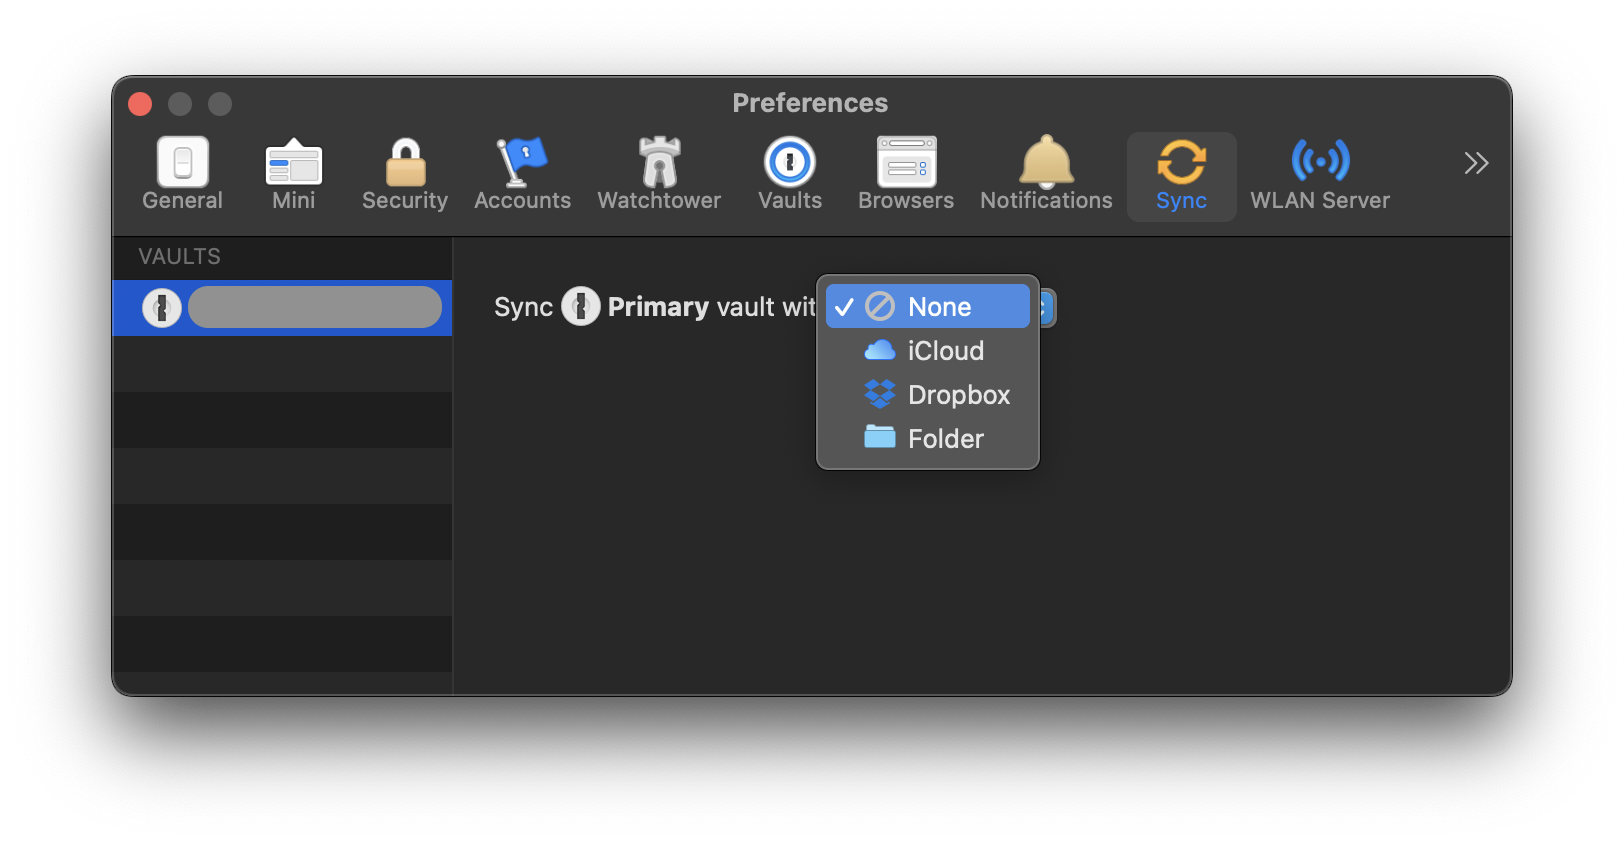Click the vault icon in sidebar row

(x=162, y=308)
